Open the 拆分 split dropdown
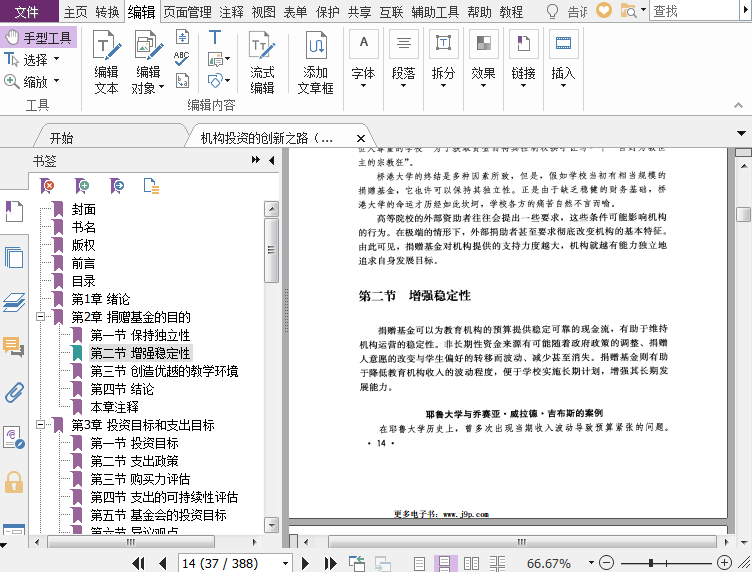The width and height of the screenshot is (752, 572). click(443, 58)
